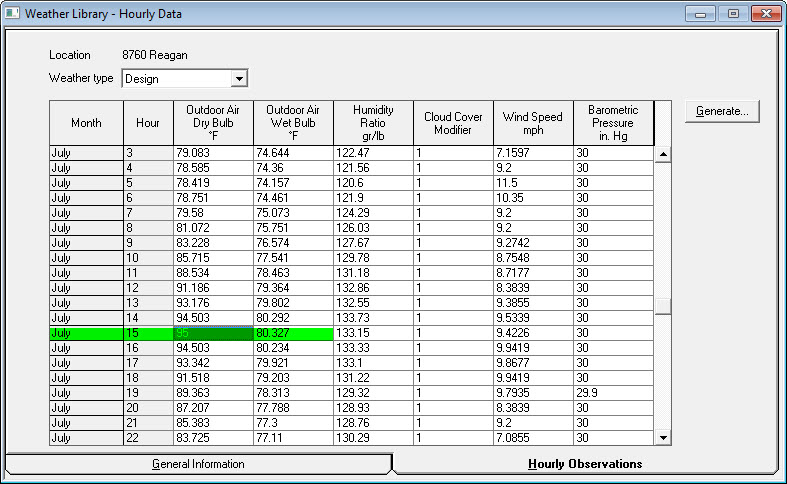This screenshot has height=484, width=787.
Task: Maximize the Weather Library window
Action: pos(733,14)
